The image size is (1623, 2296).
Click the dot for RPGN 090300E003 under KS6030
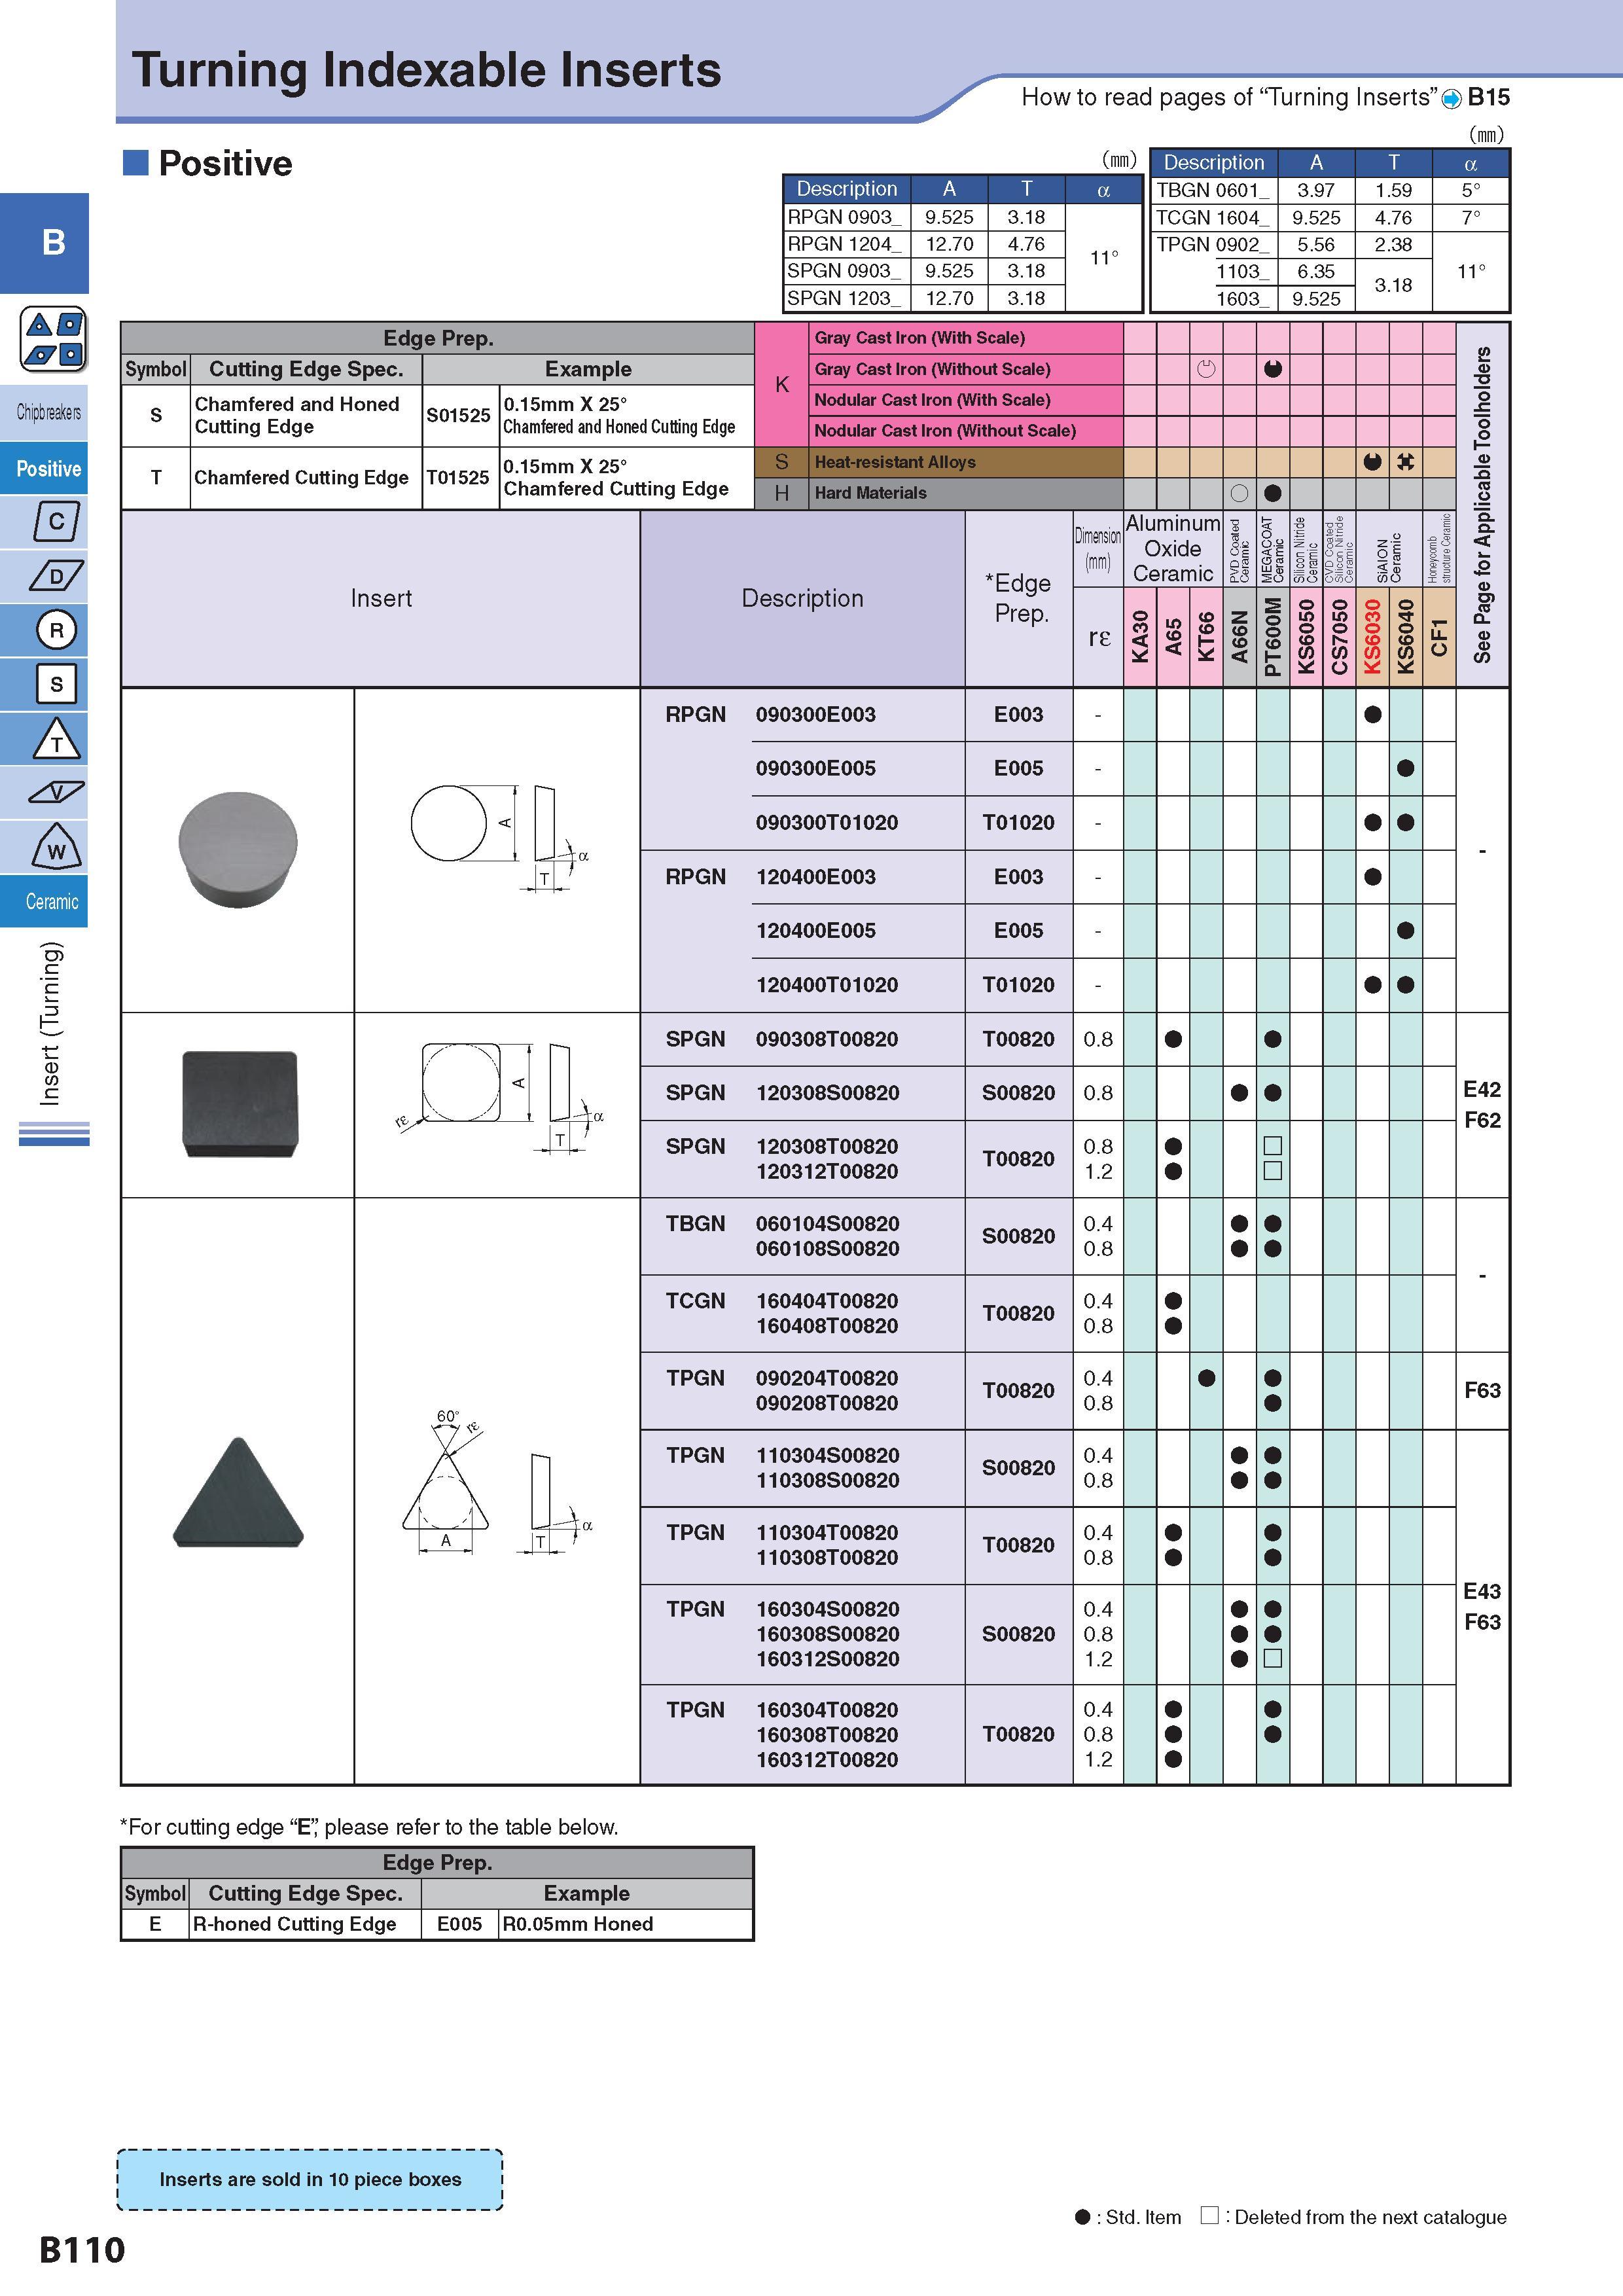coord(1372,714)
